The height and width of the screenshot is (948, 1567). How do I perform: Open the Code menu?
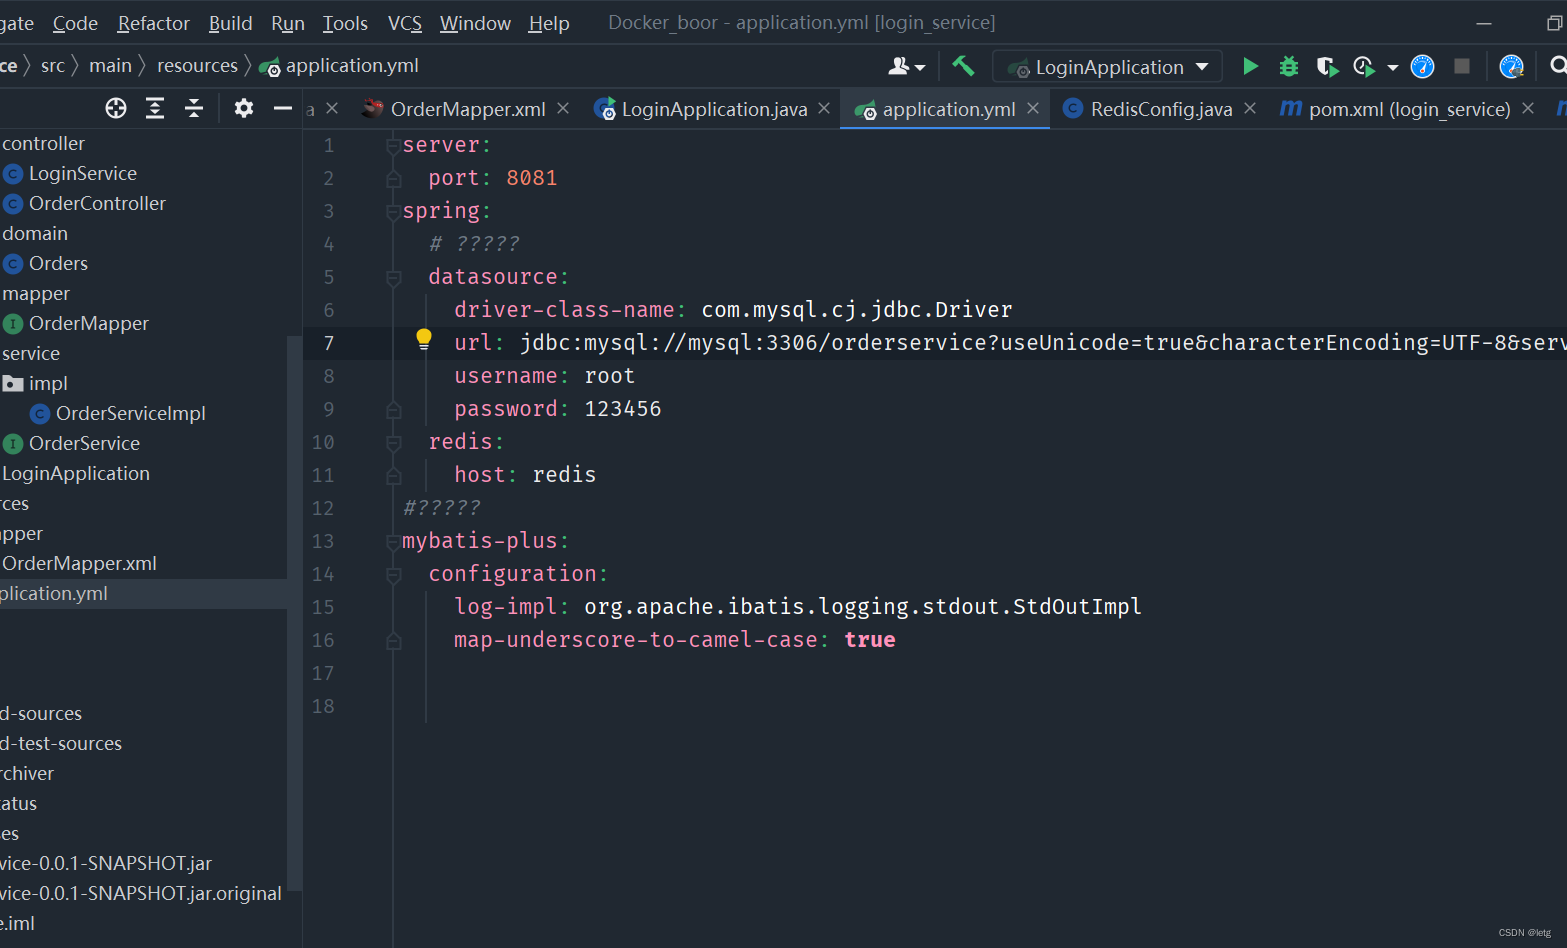(75, 23)
